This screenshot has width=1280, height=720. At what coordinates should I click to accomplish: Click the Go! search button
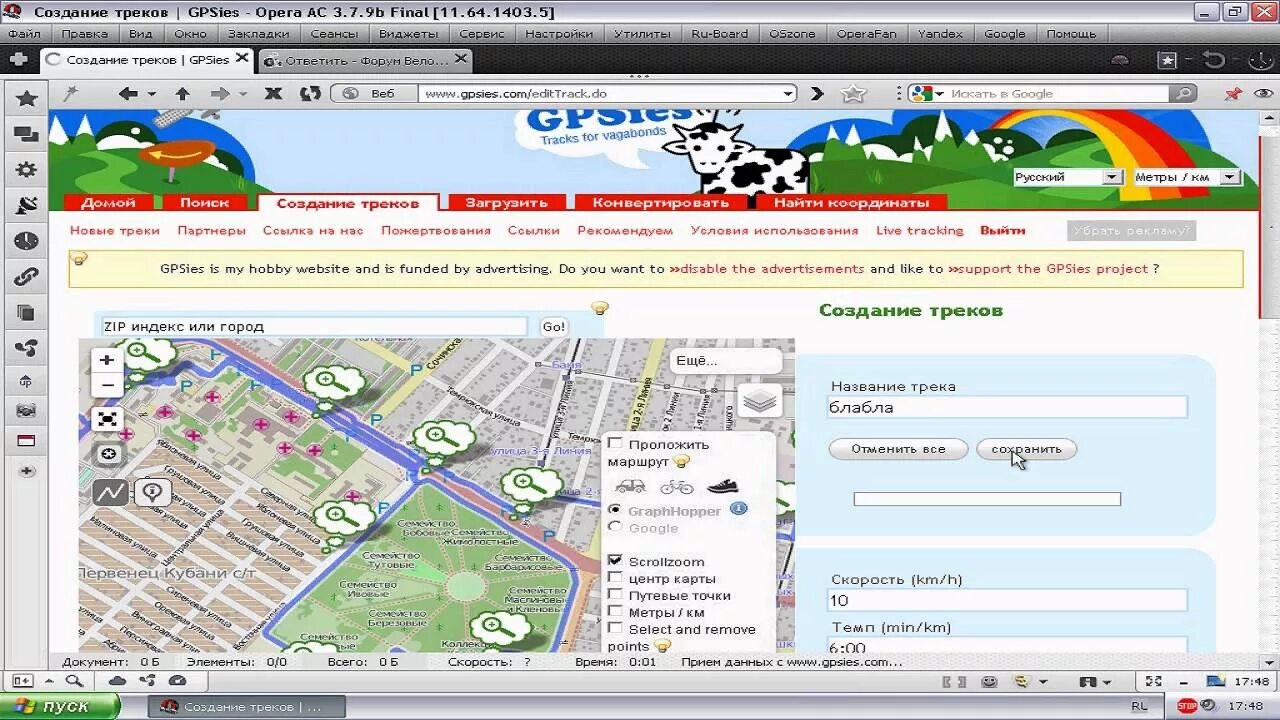pyautogui.click(x=553, y=326)
